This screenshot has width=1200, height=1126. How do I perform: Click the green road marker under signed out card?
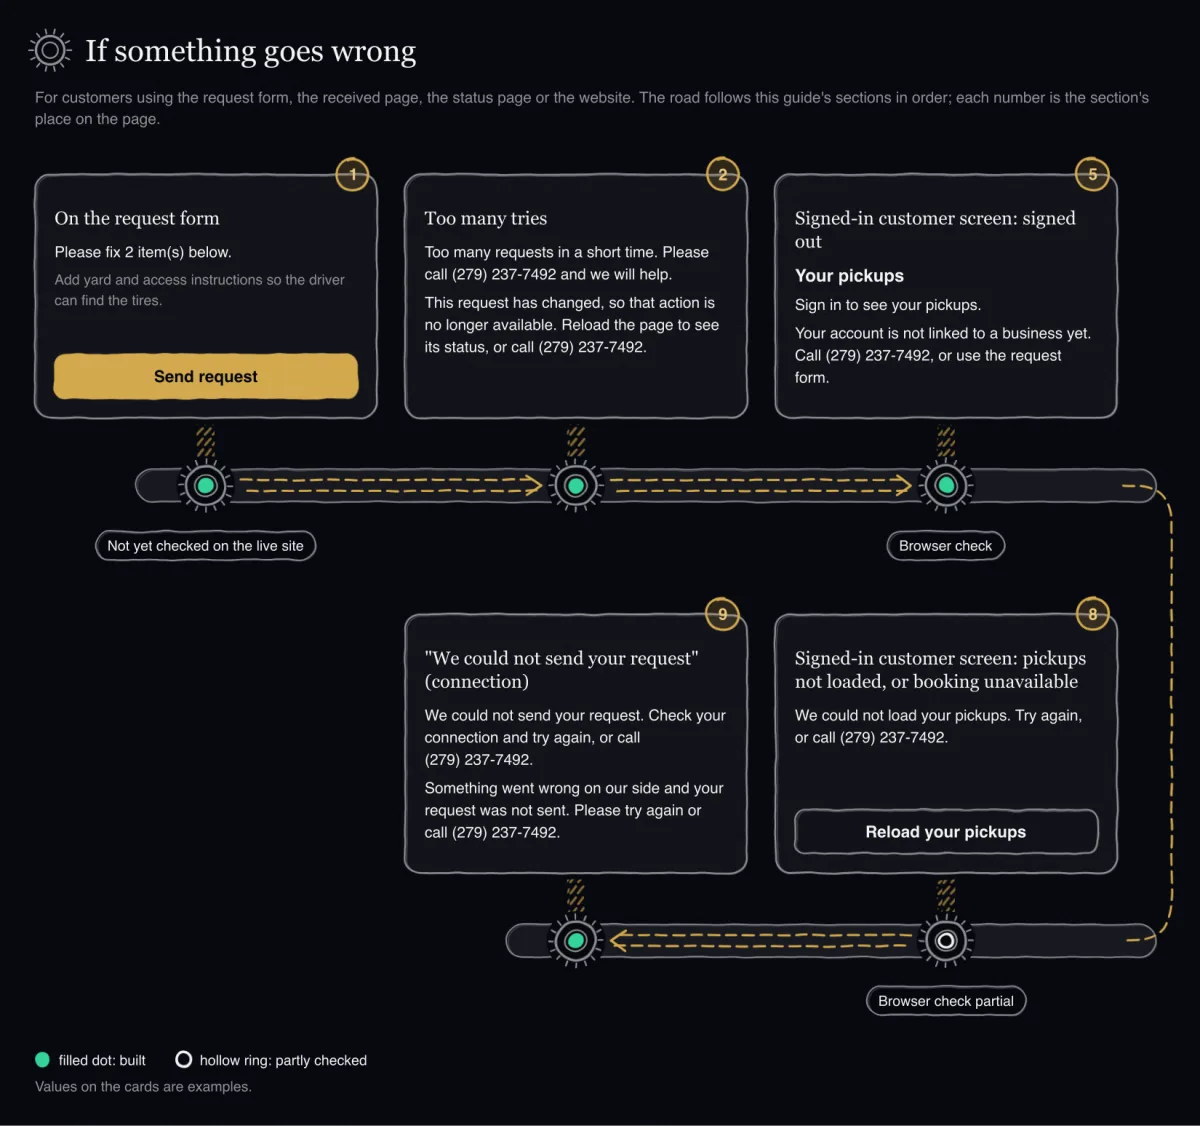click(946, 486)
